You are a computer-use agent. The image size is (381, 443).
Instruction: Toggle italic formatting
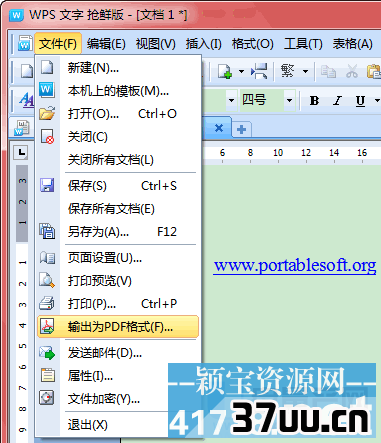[337, 101]
